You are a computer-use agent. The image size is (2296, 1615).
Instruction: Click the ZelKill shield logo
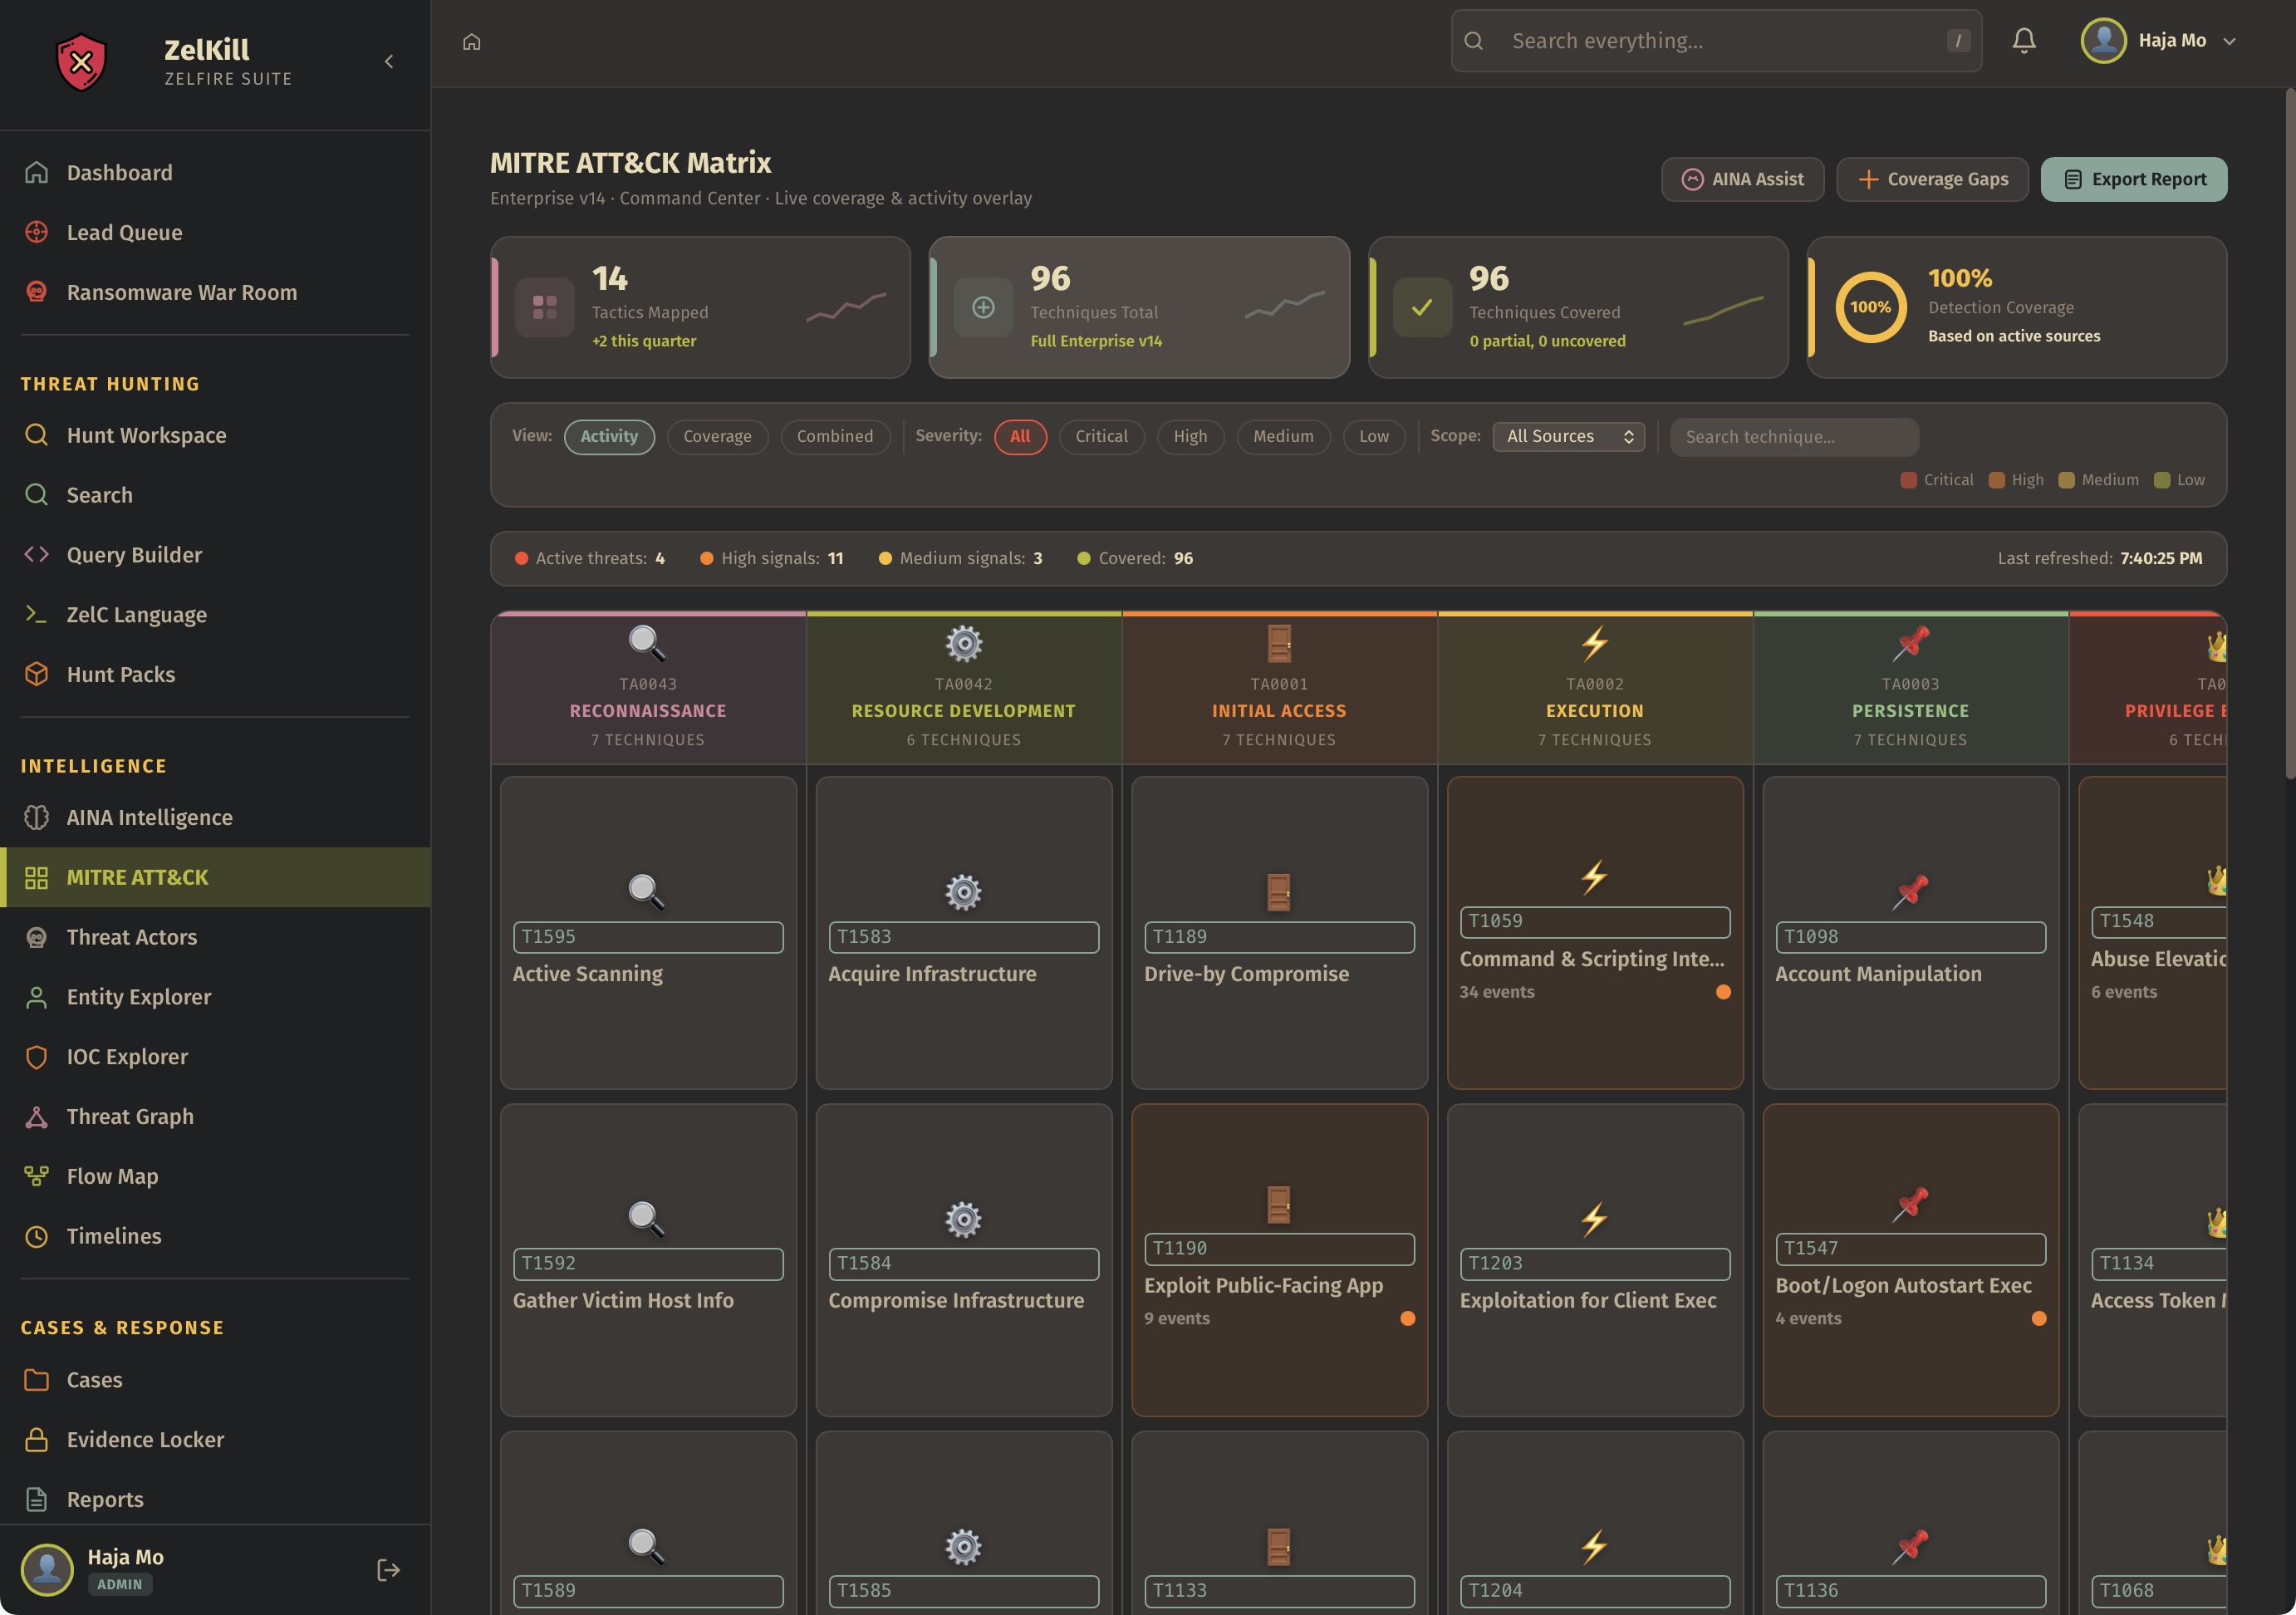pos(81,62)
